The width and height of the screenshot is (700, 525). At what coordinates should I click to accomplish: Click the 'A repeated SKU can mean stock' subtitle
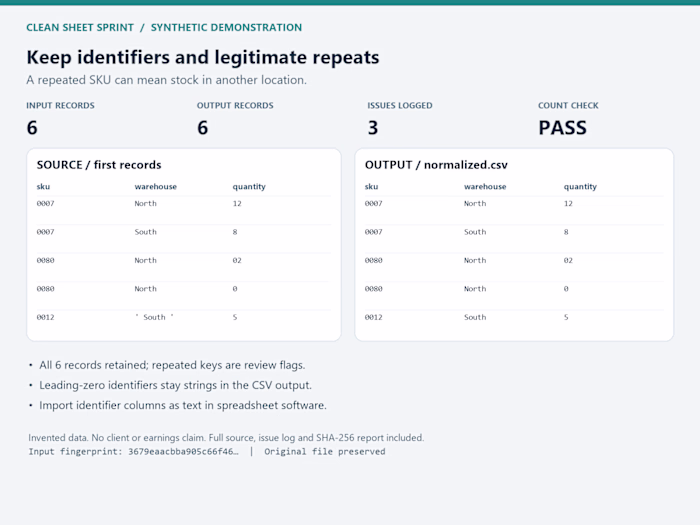point(167,80)
